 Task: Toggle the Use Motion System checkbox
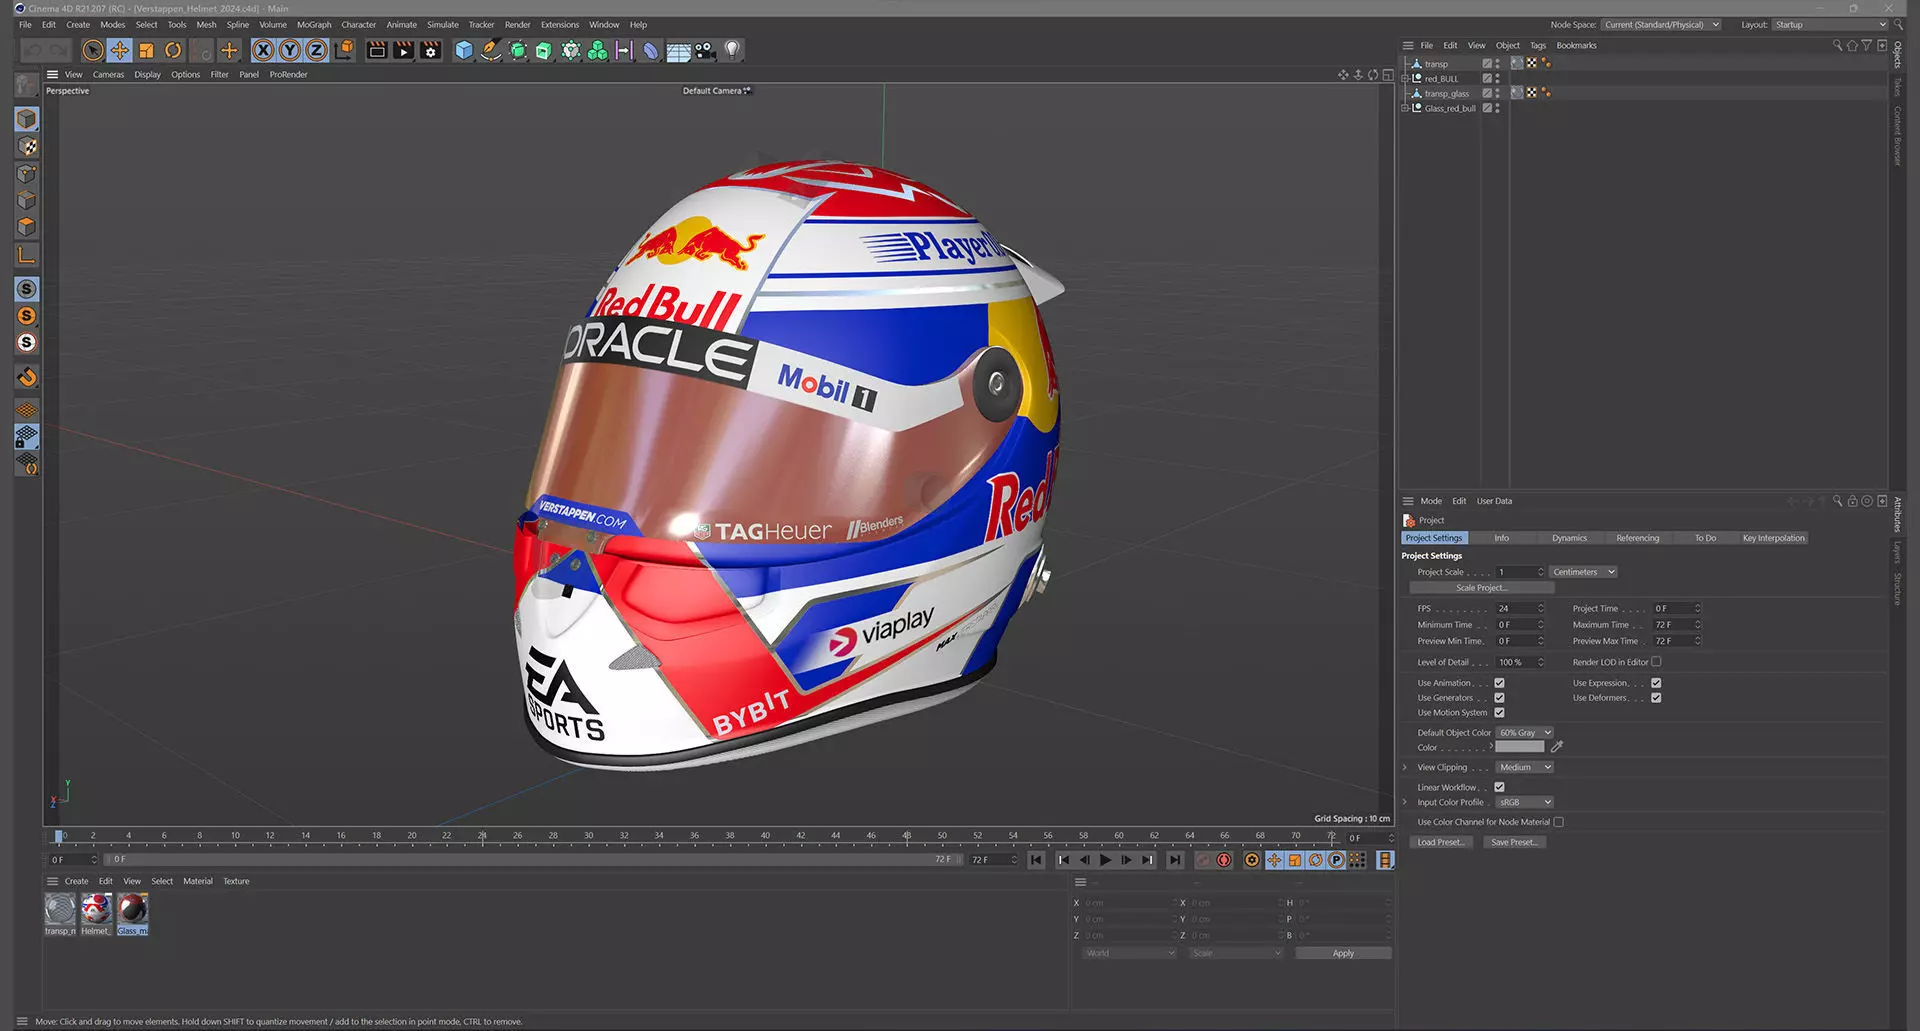tap(1499, 713)
